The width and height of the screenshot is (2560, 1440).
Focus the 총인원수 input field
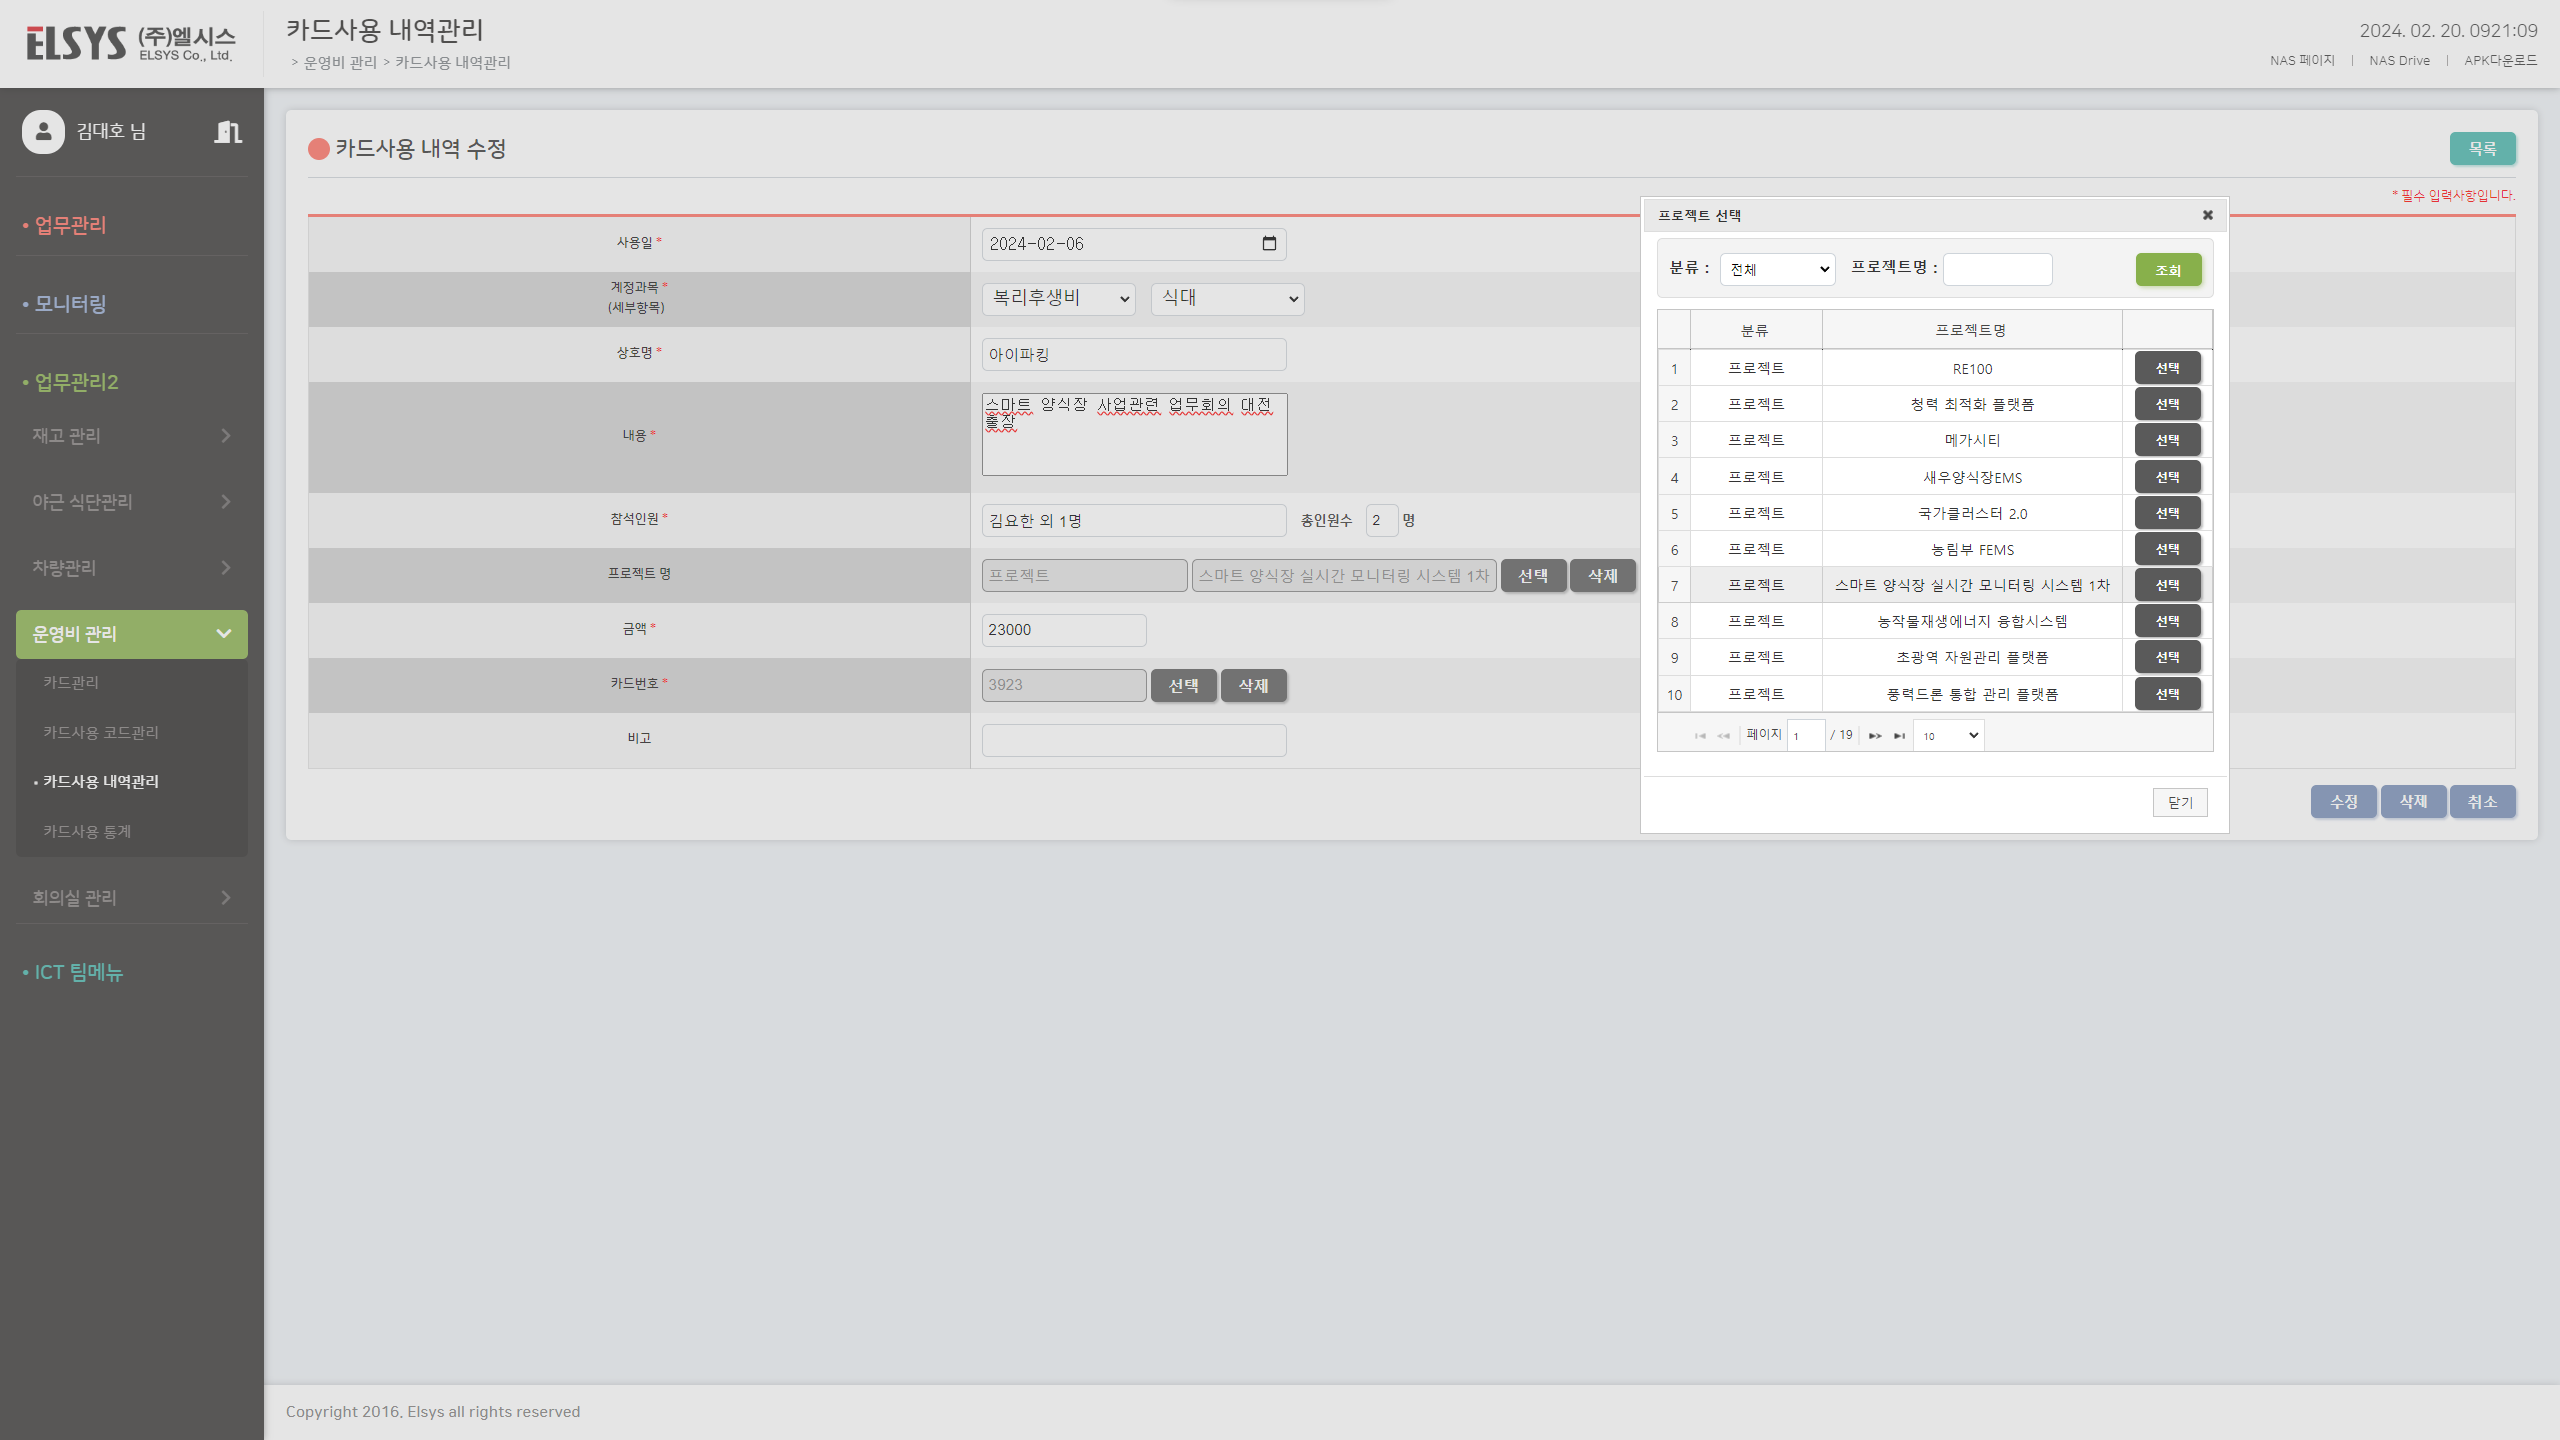[1382, 520]
